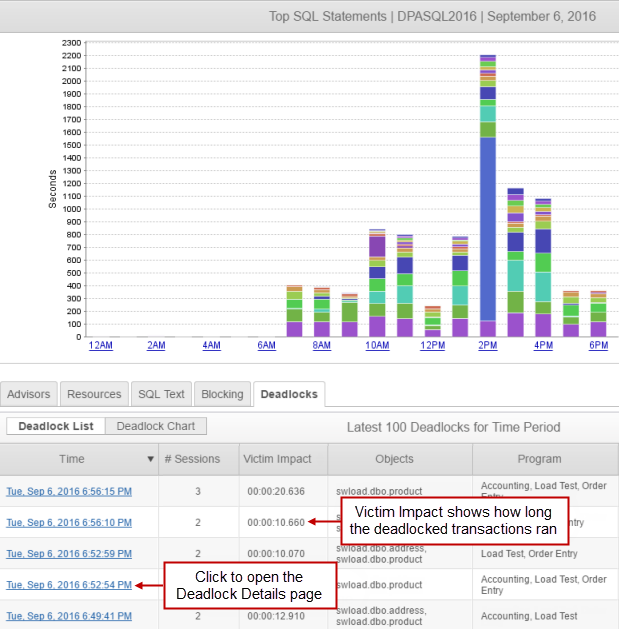619x629 pixels.
Task: Sort by Victim Impact column header
Action: pos(278,459)
